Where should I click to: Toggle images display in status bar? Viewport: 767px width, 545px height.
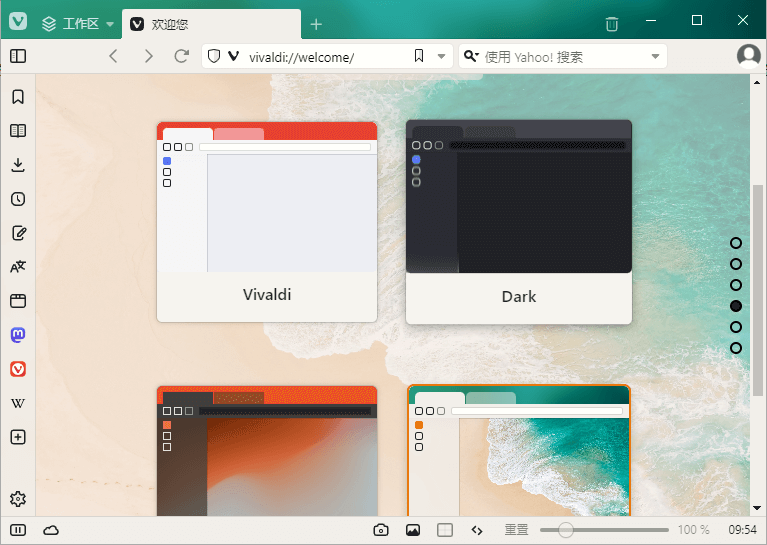coord(413,530)
